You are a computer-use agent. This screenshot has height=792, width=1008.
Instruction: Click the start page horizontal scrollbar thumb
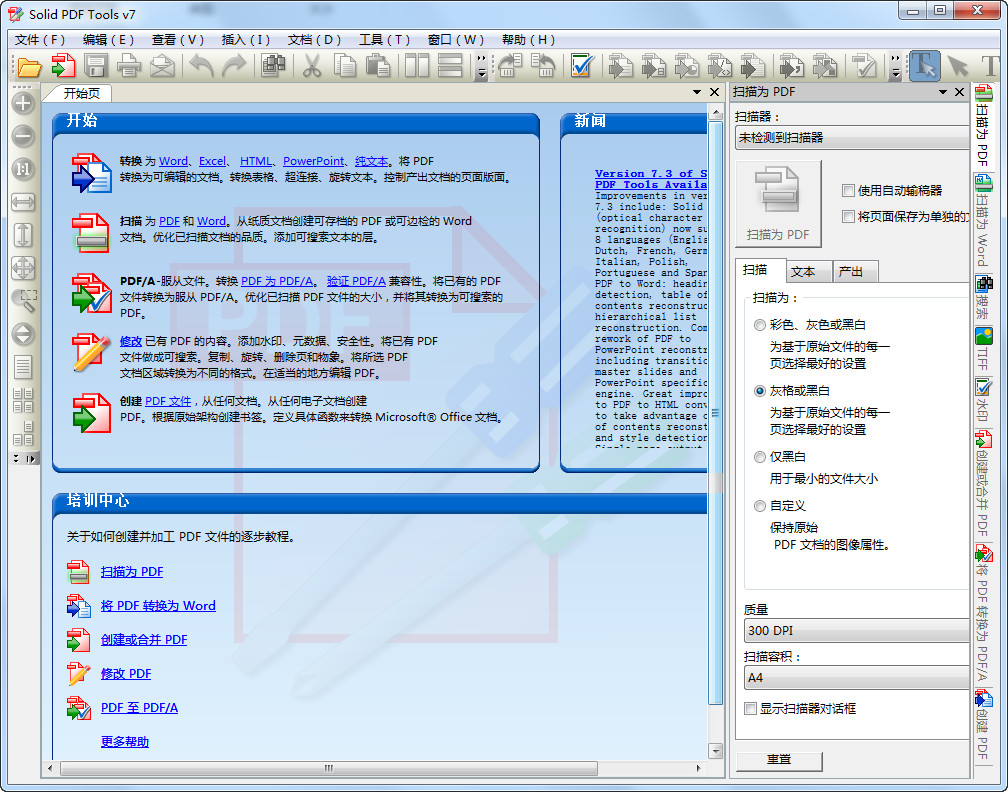[x=328, y=768]
